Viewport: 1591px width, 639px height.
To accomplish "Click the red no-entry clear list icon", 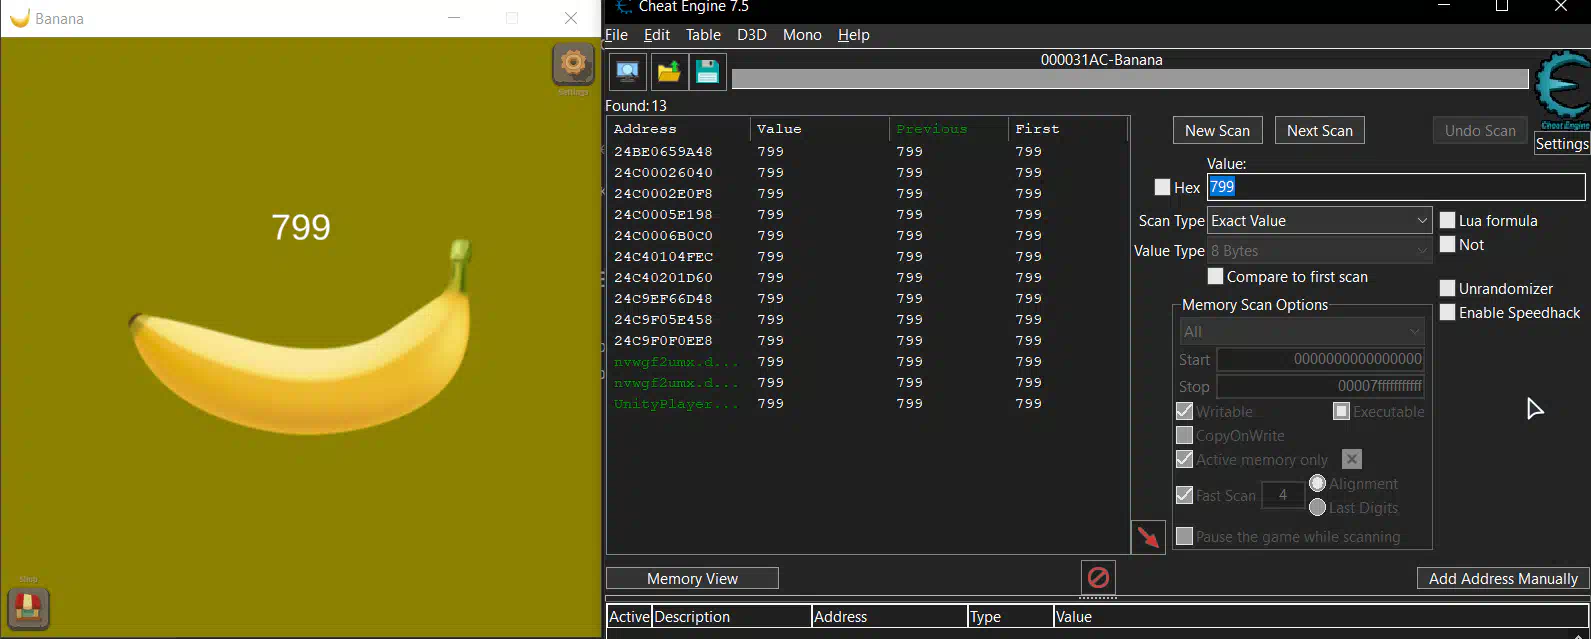I will point(1098,577).
